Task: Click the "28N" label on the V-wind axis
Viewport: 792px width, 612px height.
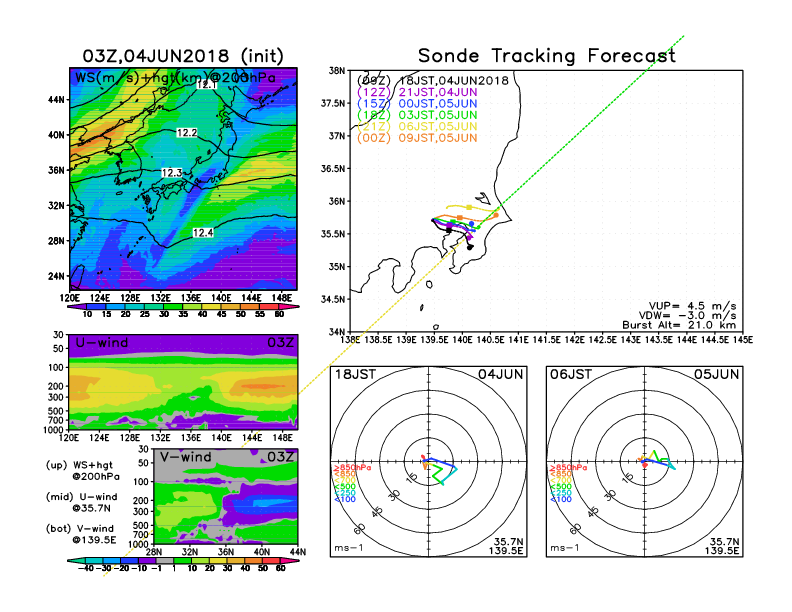Action: (x=154, y=552)
